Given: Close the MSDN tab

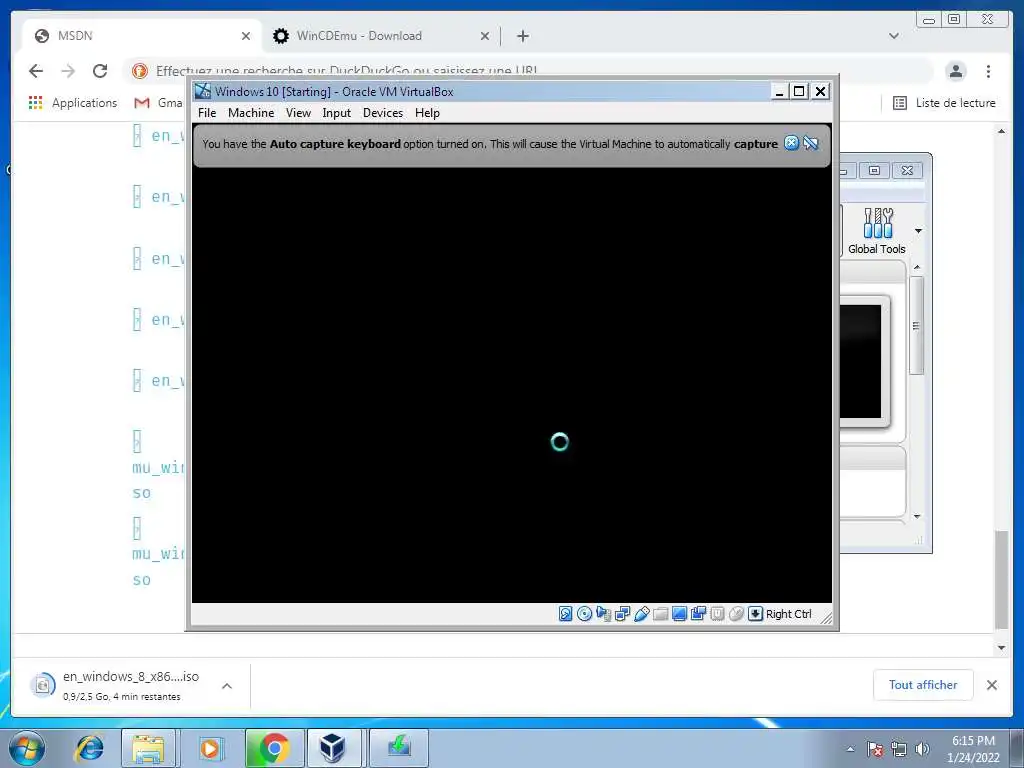Looking at the screenshot, I should coord(246,36).
